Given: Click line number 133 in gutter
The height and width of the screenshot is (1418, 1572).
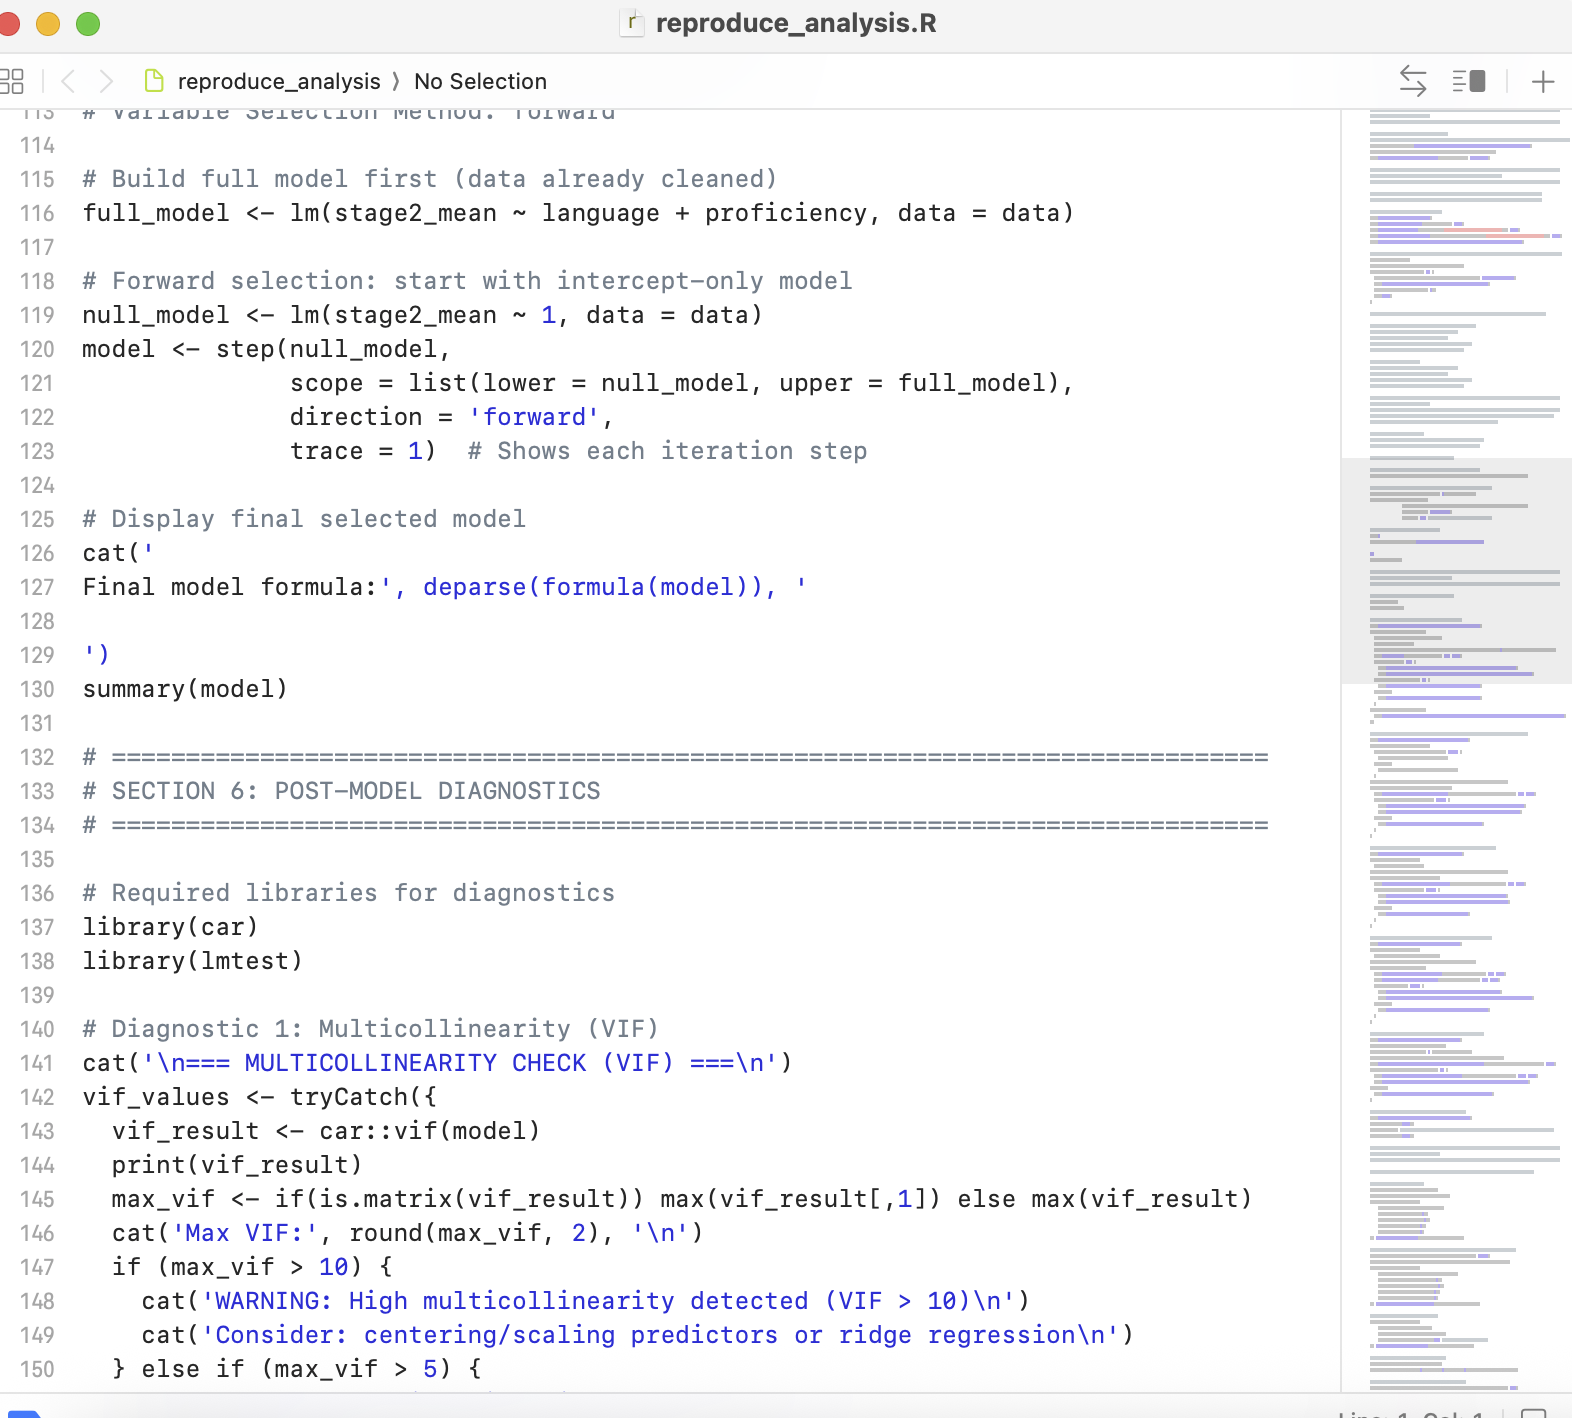Looking at the screenshot, I should point(37,791).
